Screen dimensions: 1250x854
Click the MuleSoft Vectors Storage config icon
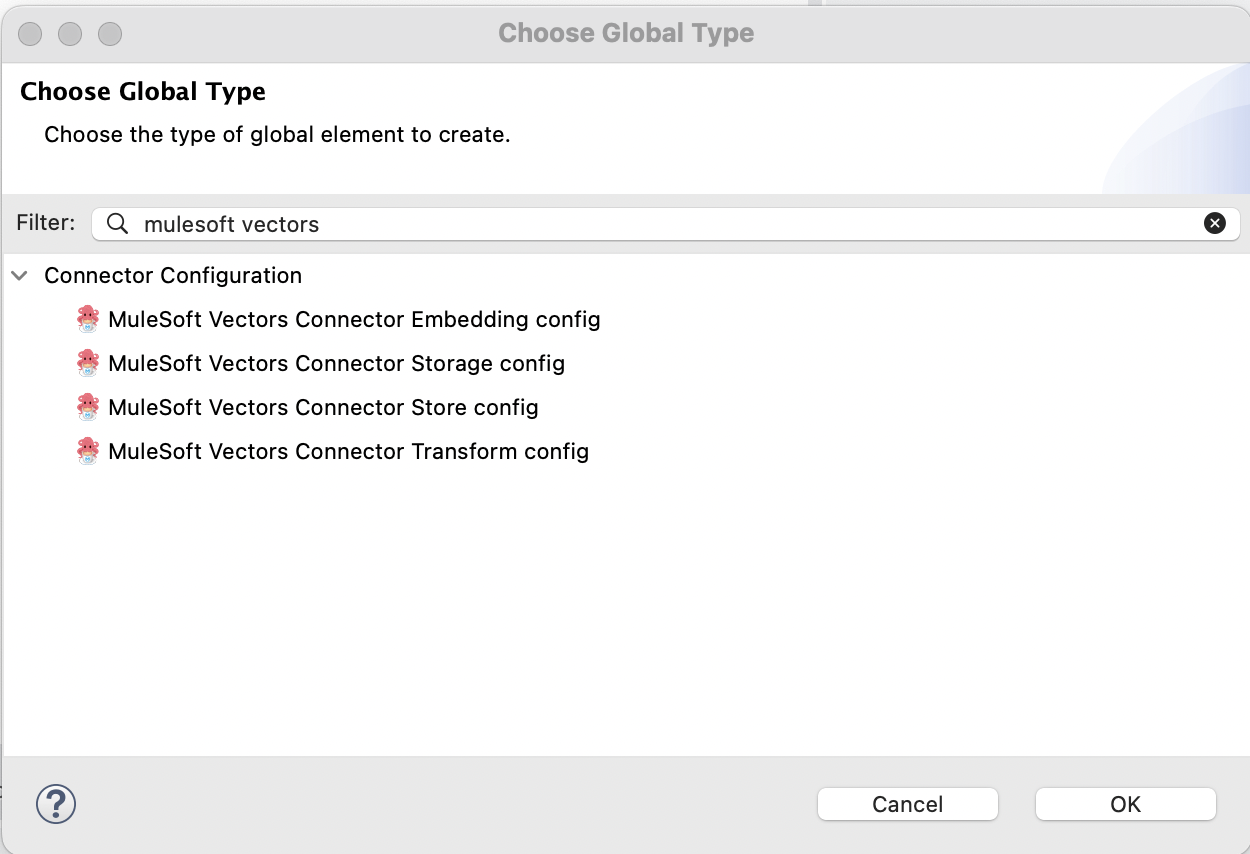point(88,363)
